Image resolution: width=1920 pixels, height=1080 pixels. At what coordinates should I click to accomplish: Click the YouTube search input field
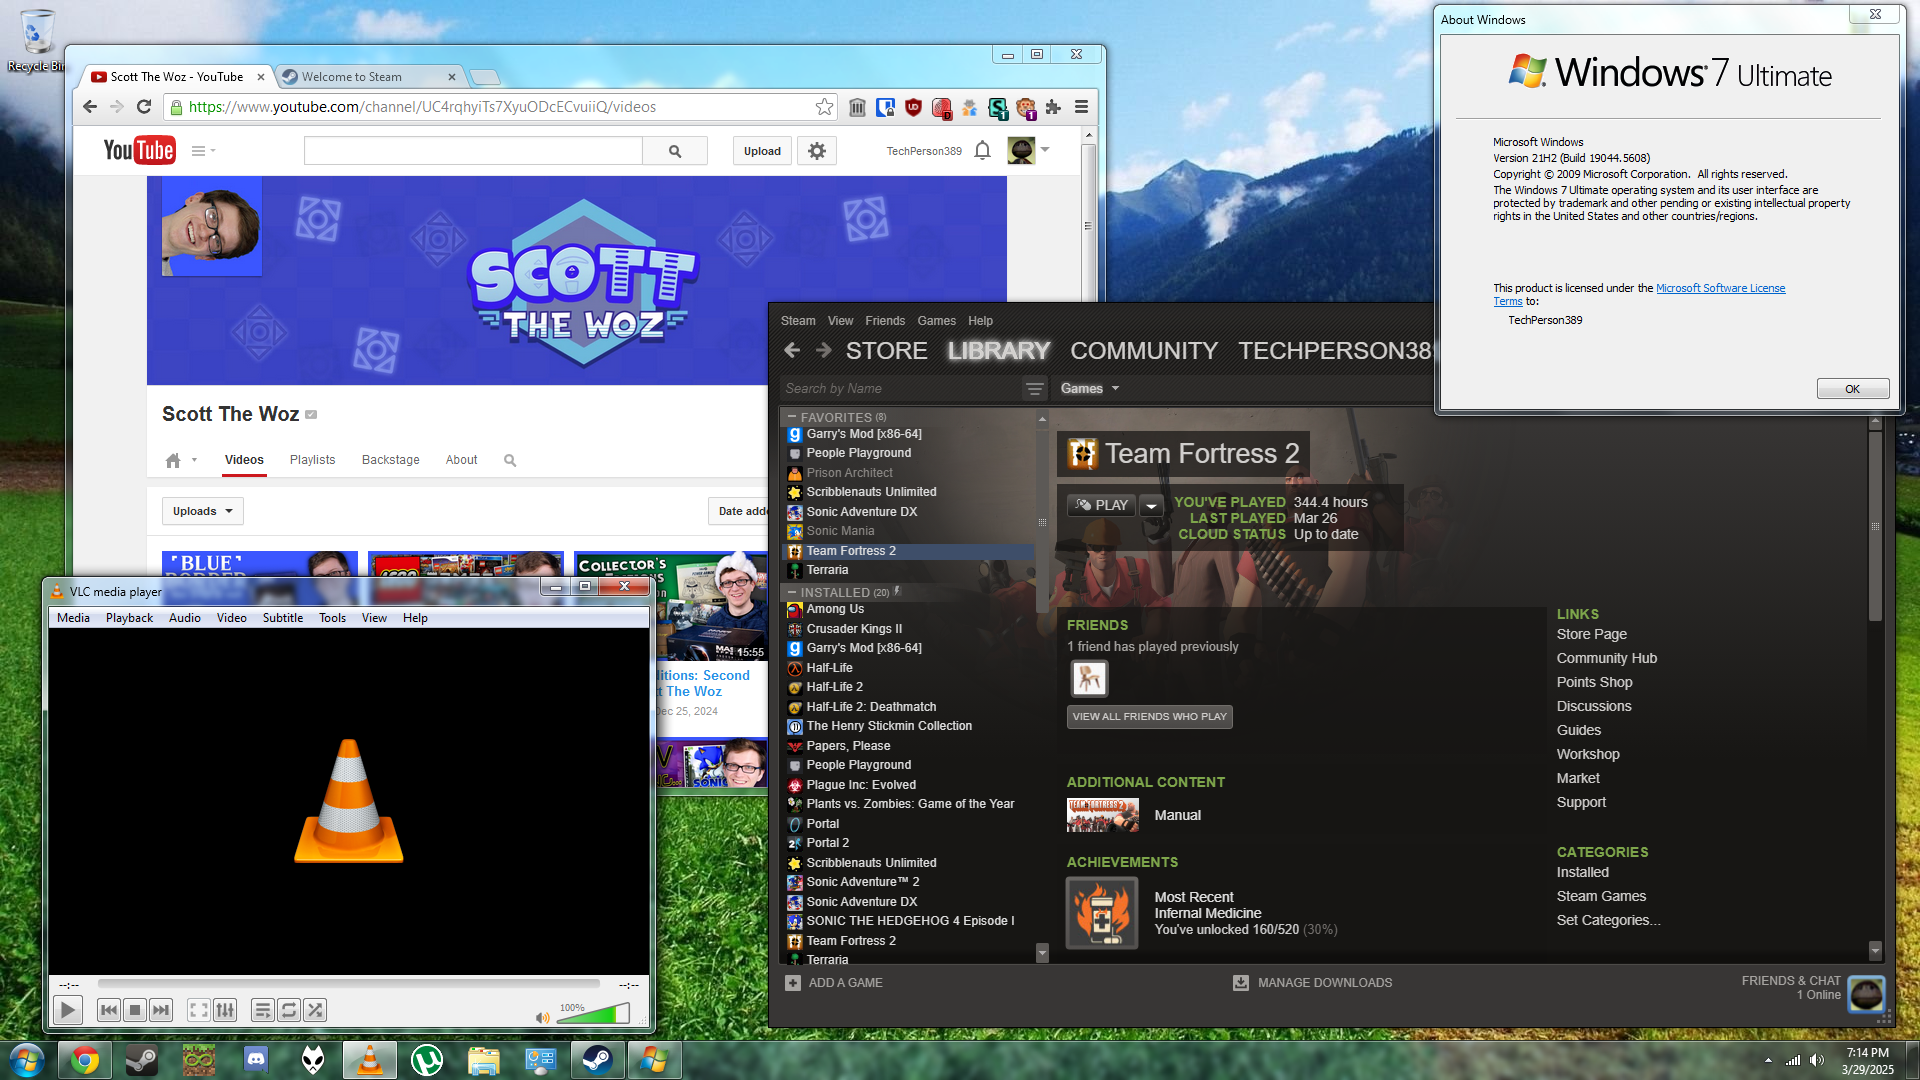[x=473, y=151]
